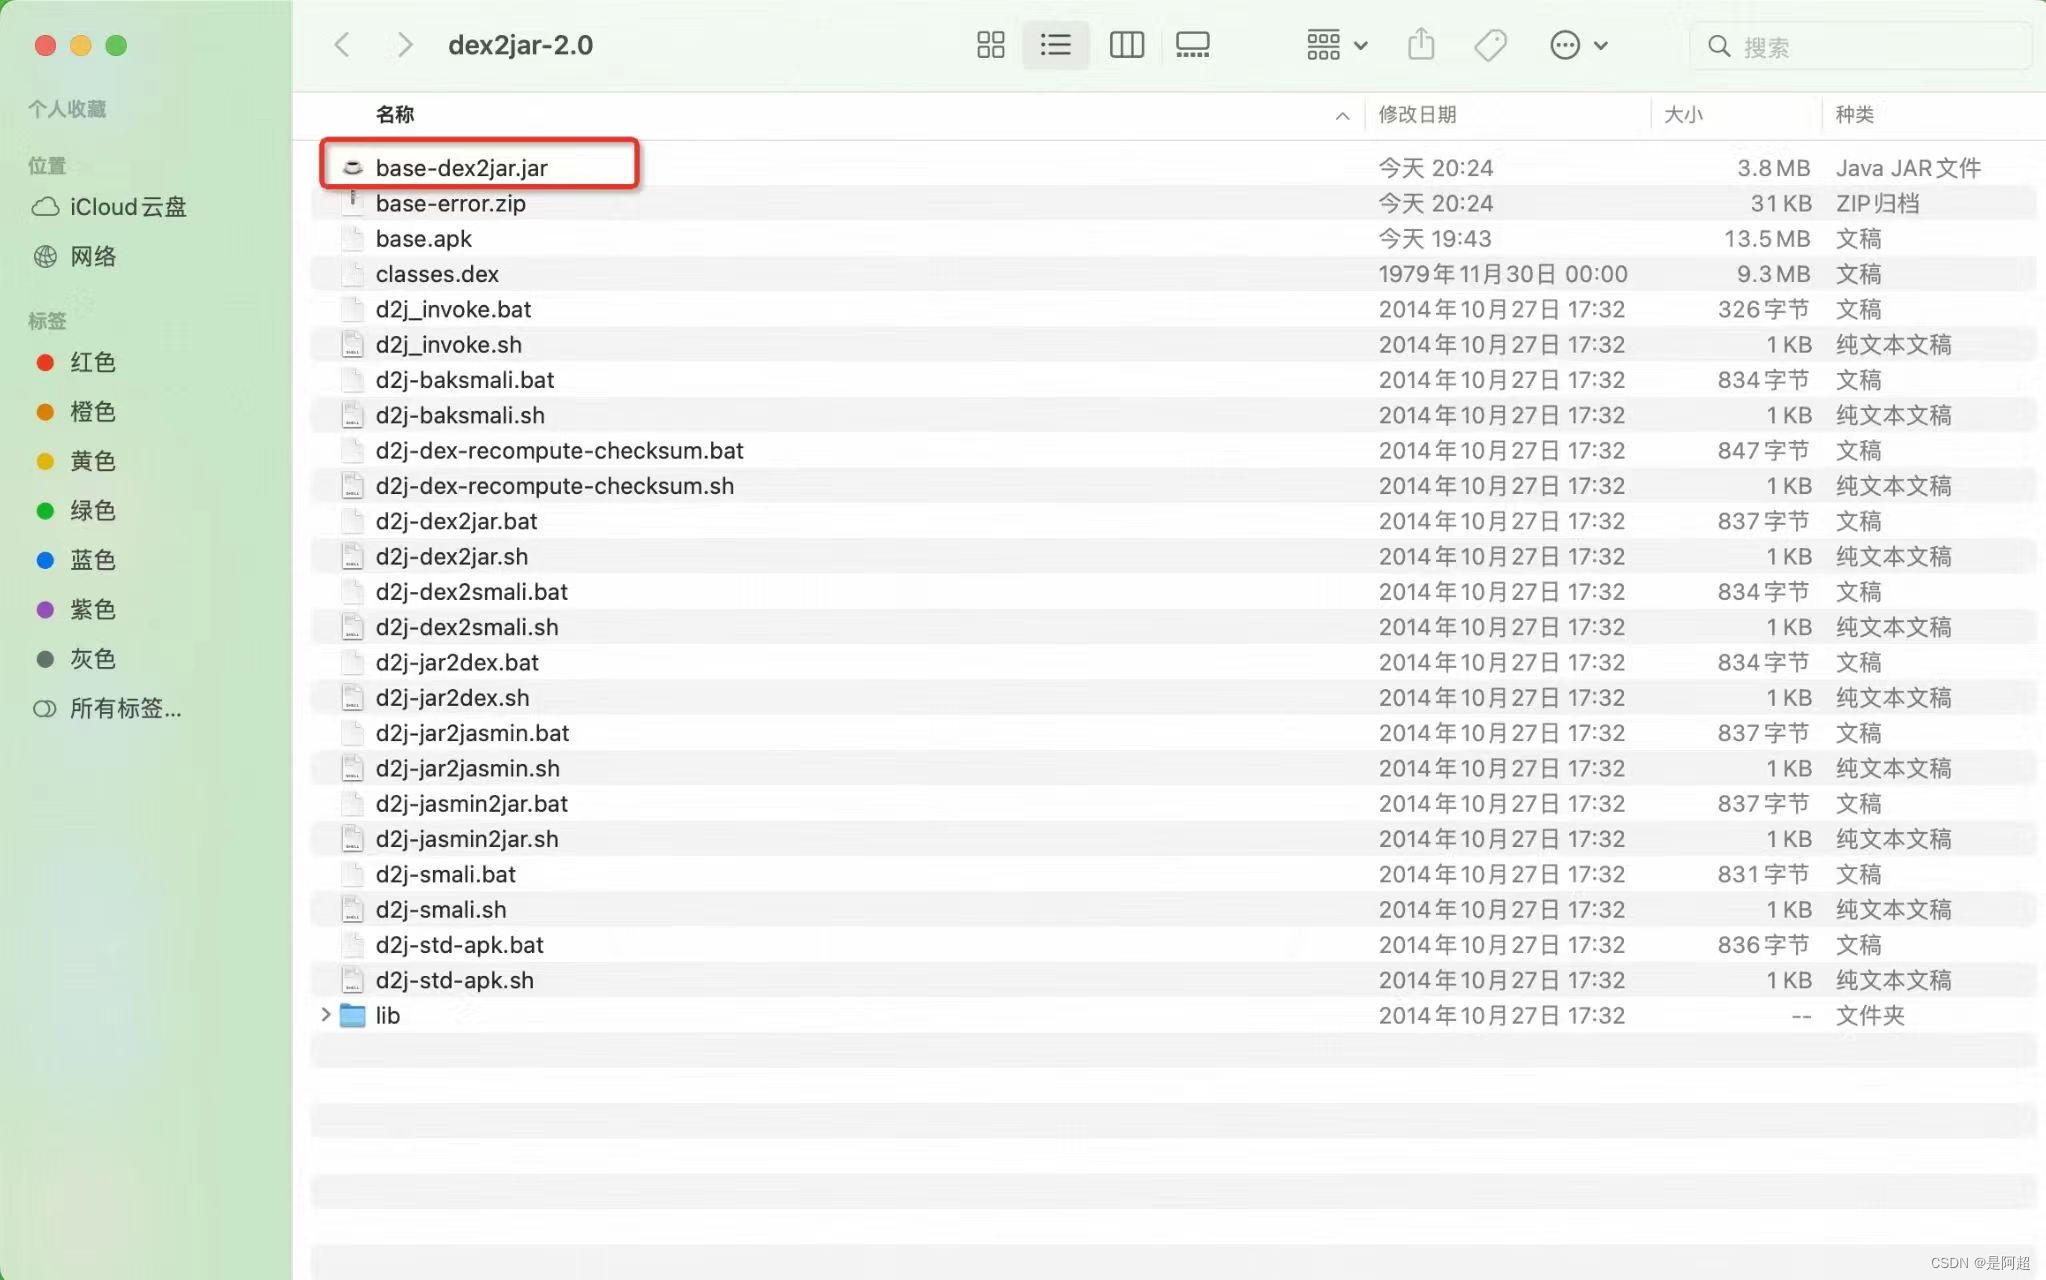Open 所有标签… in the sidebar
The image size is (2046, 1280).
pos(107,708)
